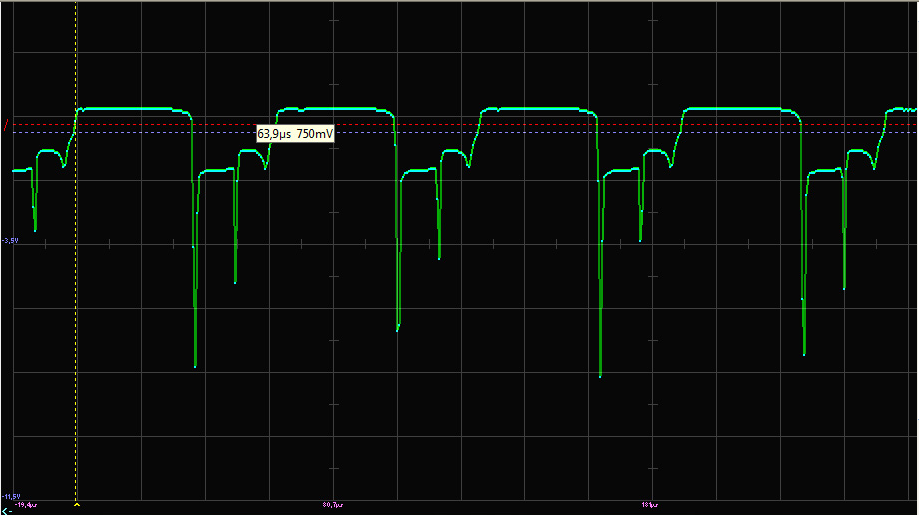Click tip of the first deep negative spike

pos(195,366)
